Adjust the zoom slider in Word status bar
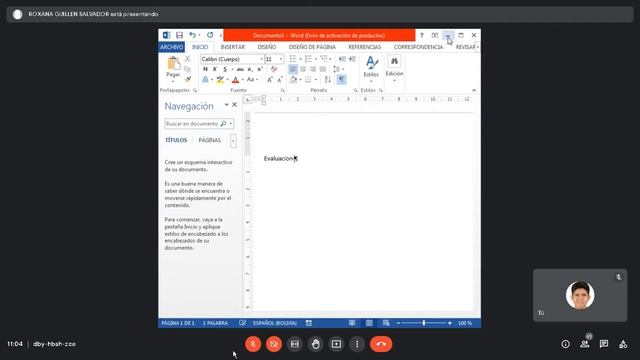Screen dimensions: 640x360 tap(424, 323)
